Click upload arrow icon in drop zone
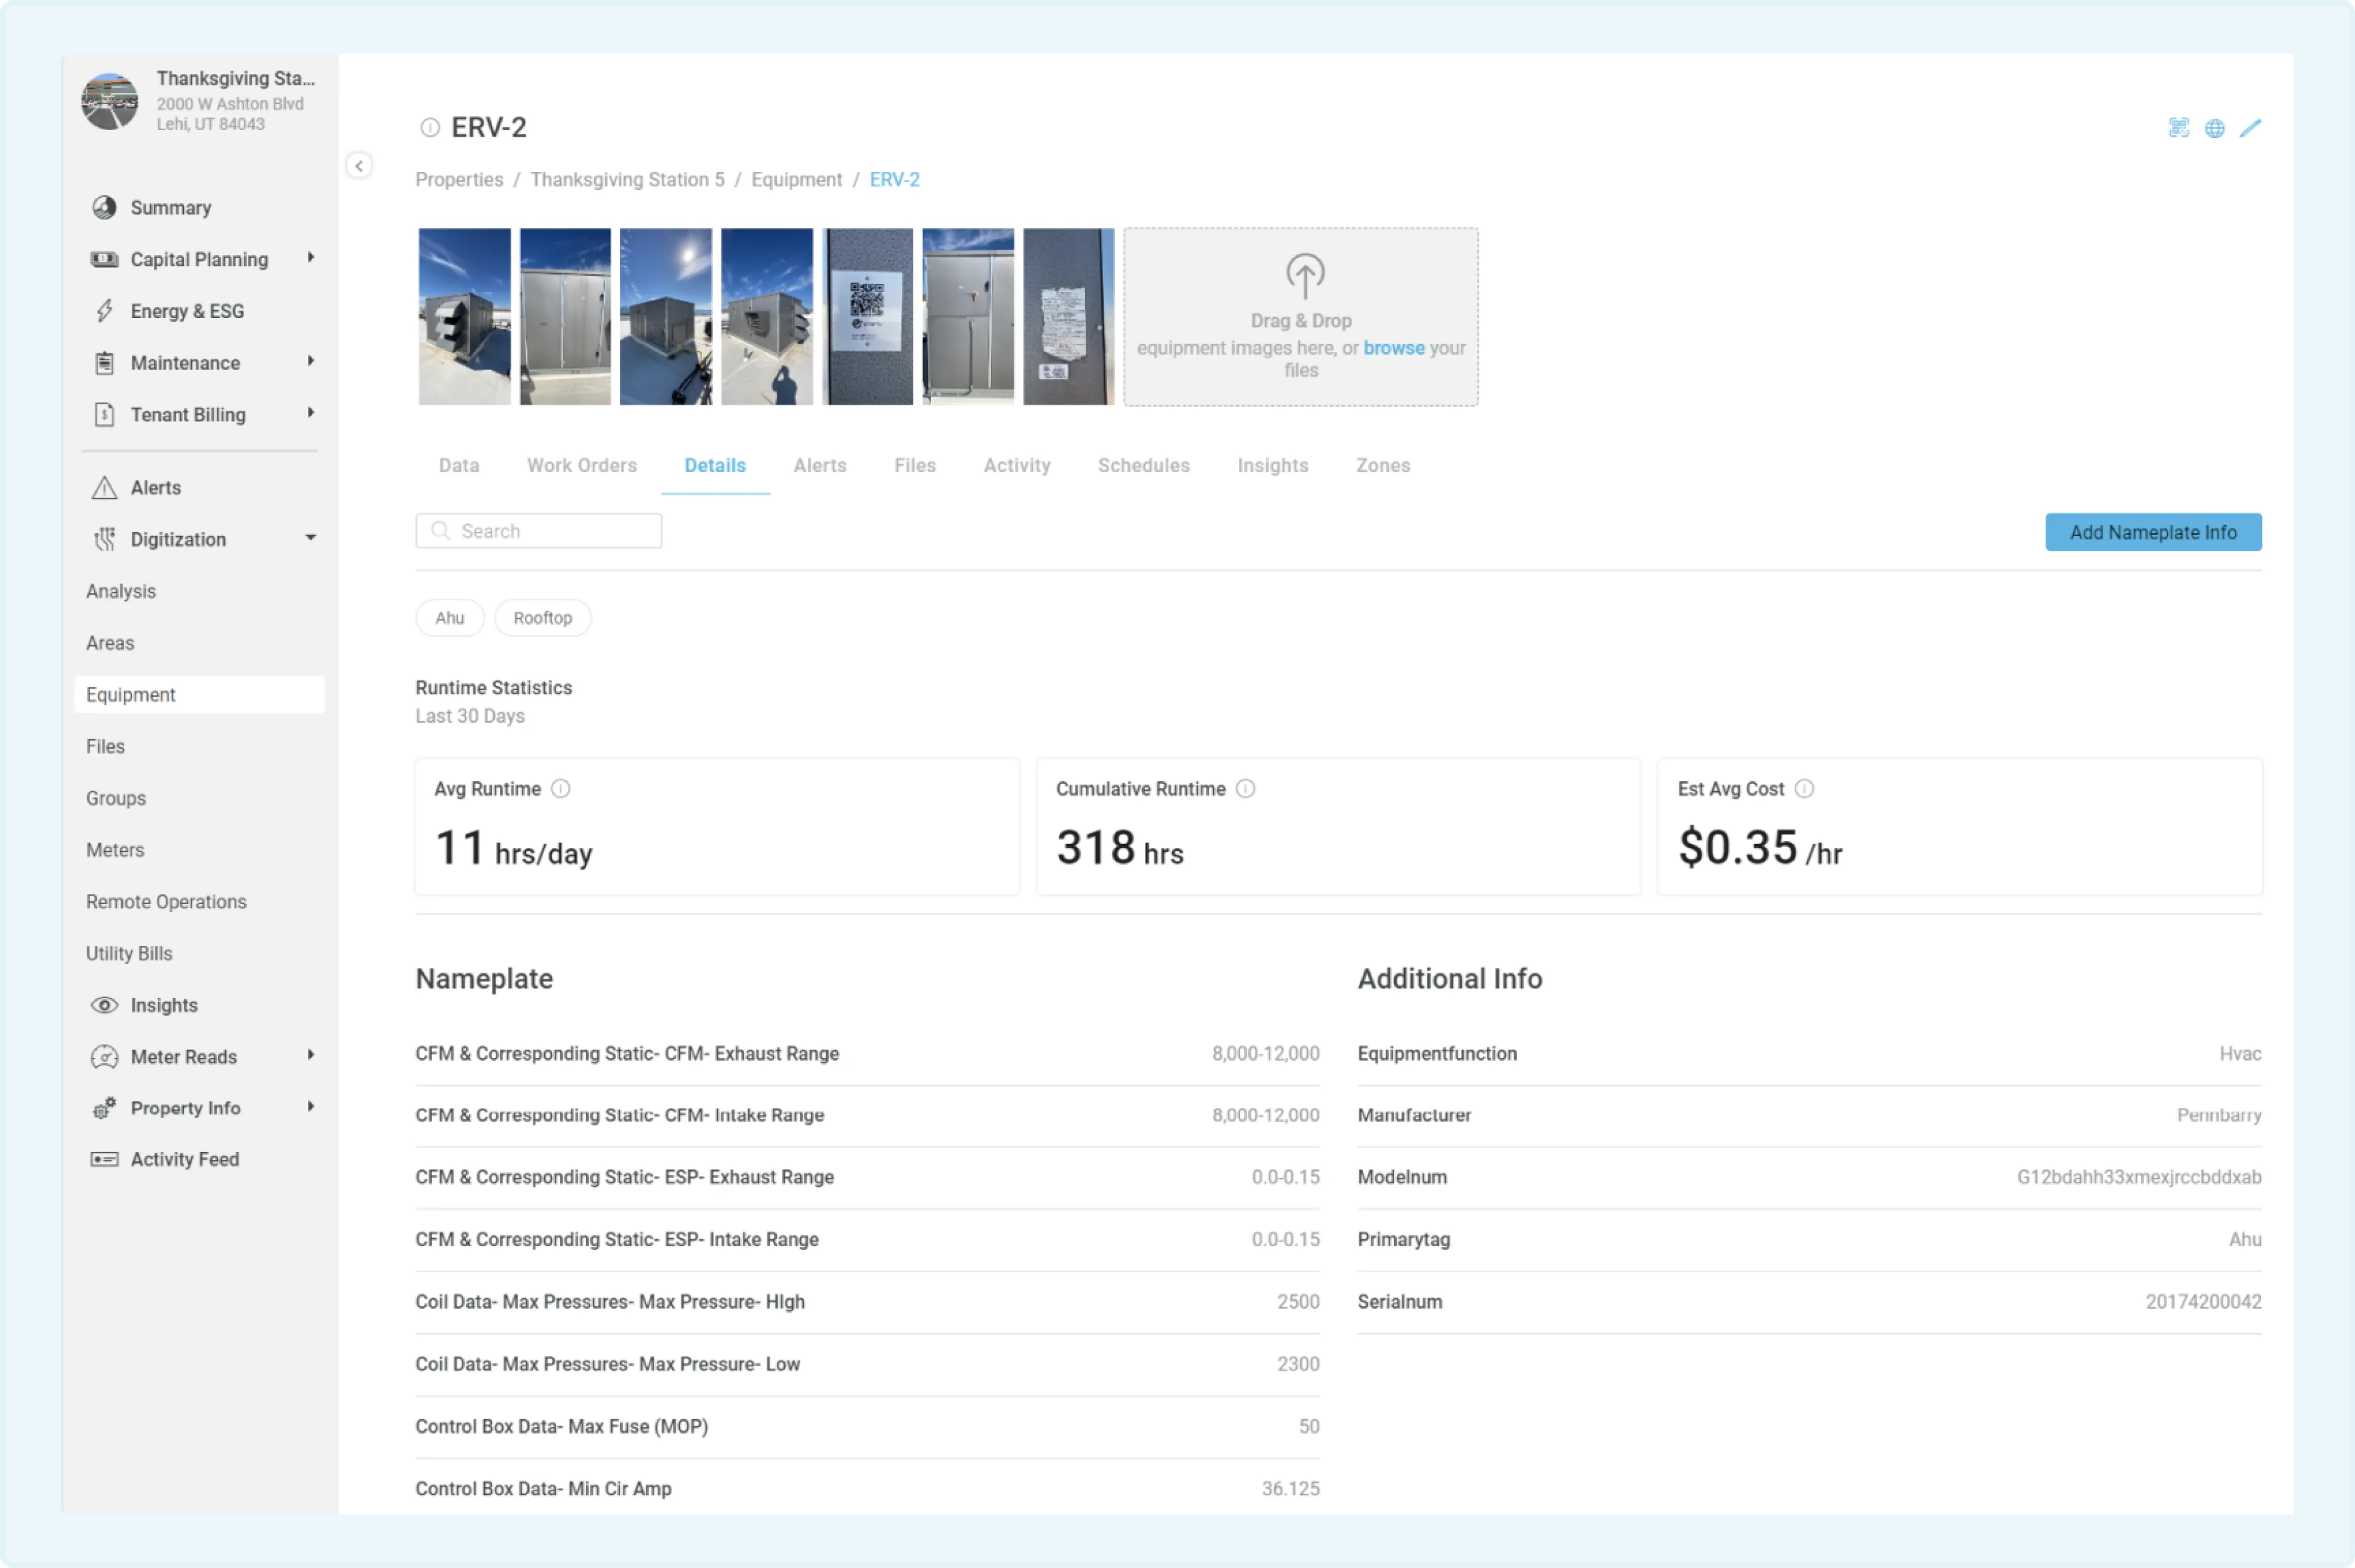The width and height of the screenshot is (2355, 1568). [1305, 275]
